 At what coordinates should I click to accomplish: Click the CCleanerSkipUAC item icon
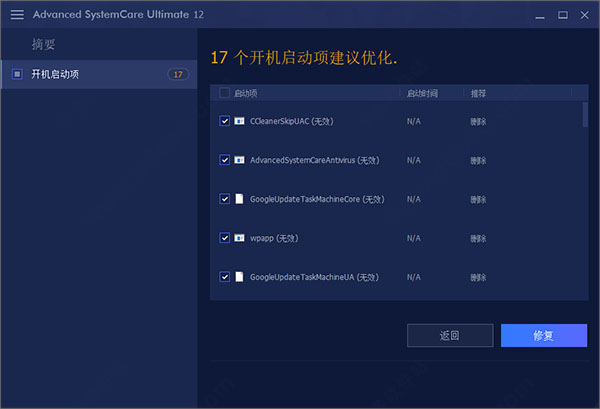pos(239,121)
